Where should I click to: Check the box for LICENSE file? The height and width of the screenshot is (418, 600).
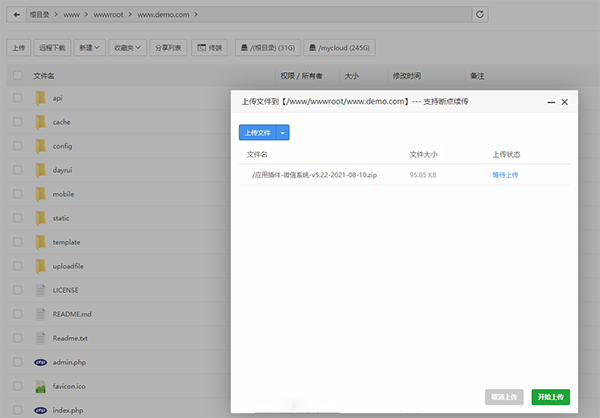point(18,290)
